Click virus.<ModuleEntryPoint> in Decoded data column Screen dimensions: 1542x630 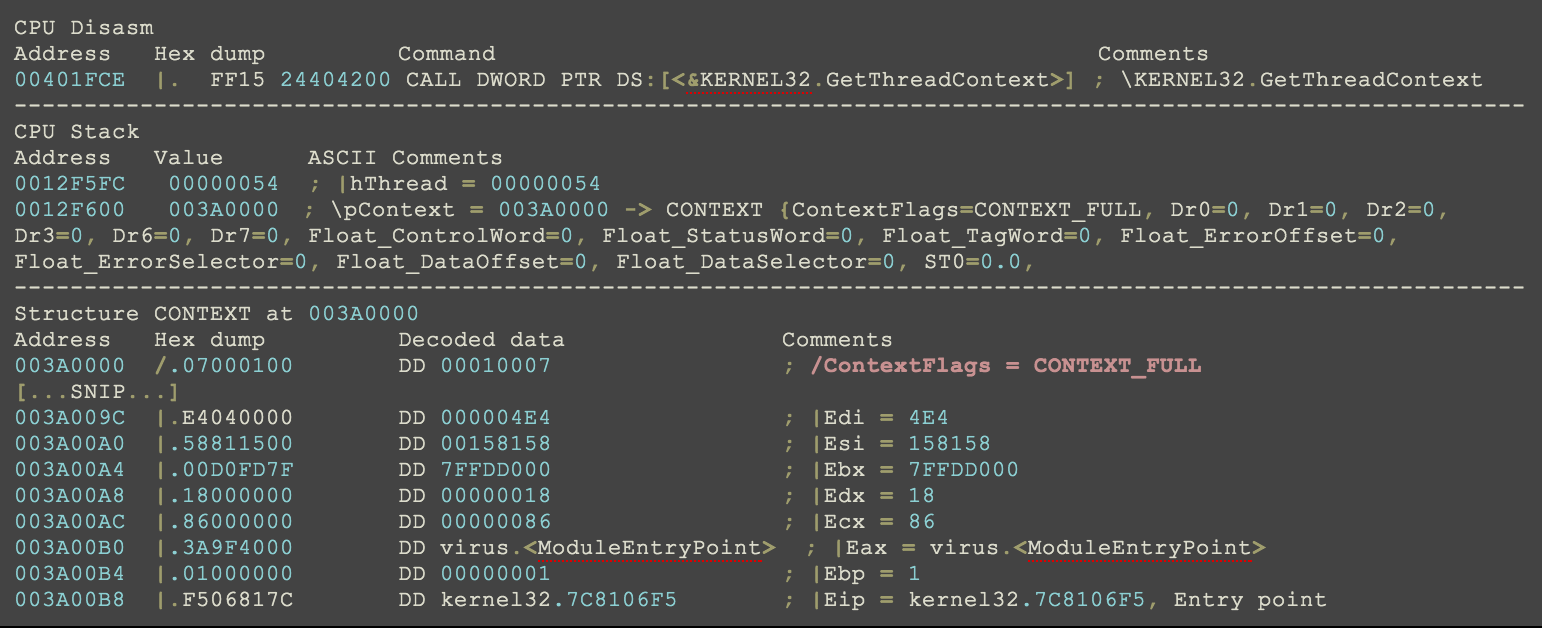point(607,548)
